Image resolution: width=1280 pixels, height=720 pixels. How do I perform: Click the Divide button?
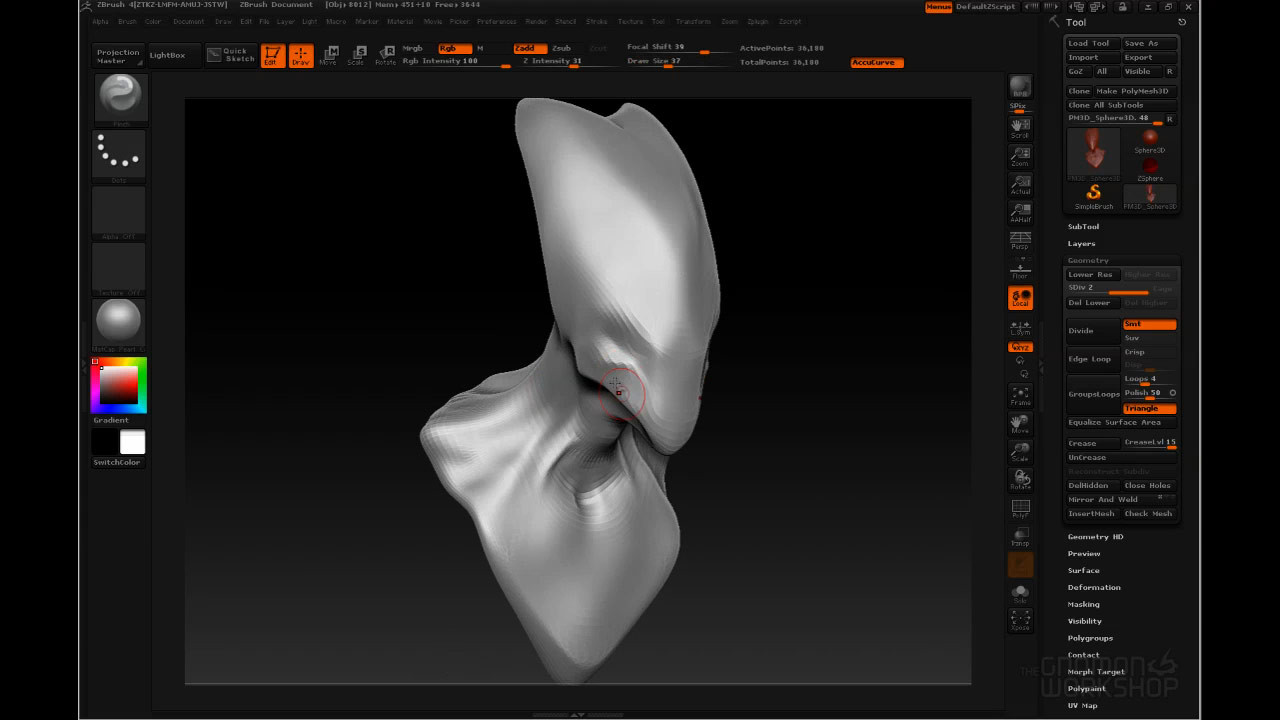pyautogui.click(x=1093, y=331)
